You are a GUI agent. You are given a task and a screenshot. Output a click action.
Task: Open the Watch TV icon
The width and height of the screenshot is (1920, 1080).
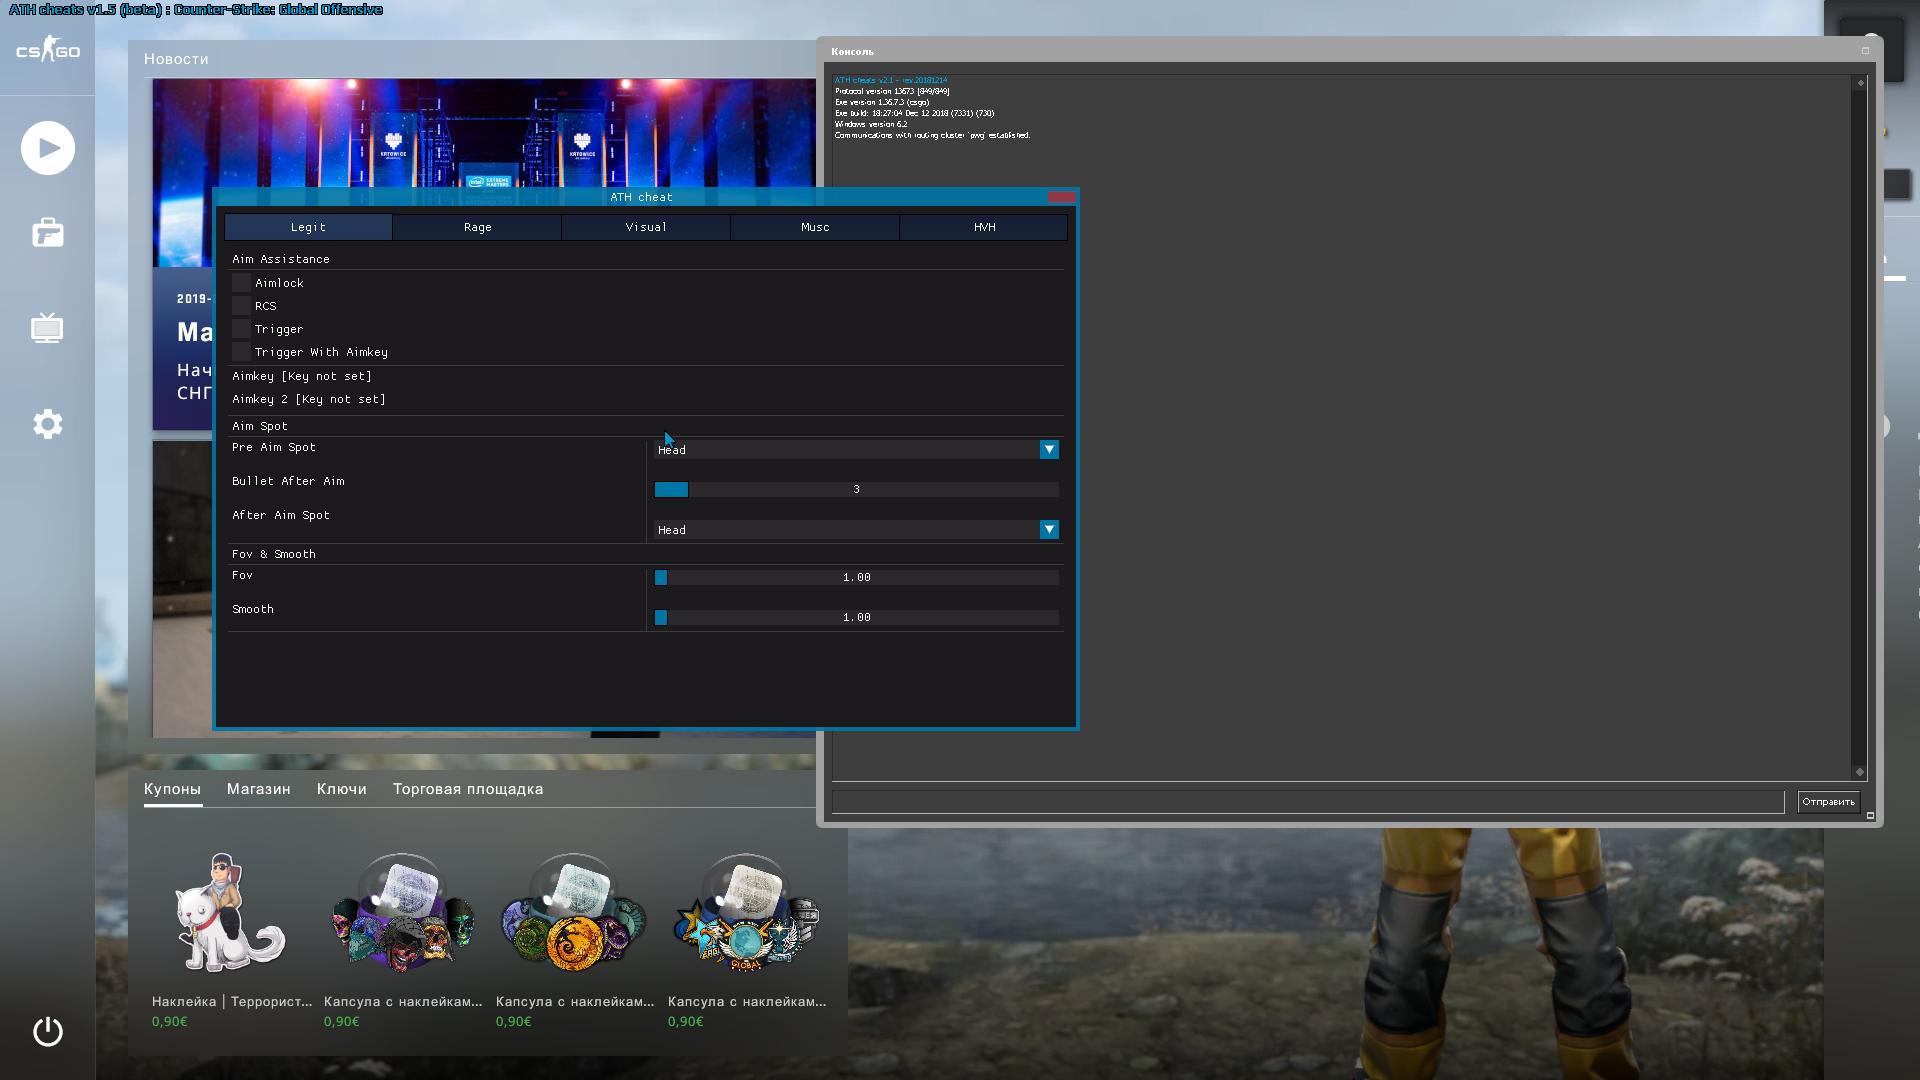coord(48,328)
